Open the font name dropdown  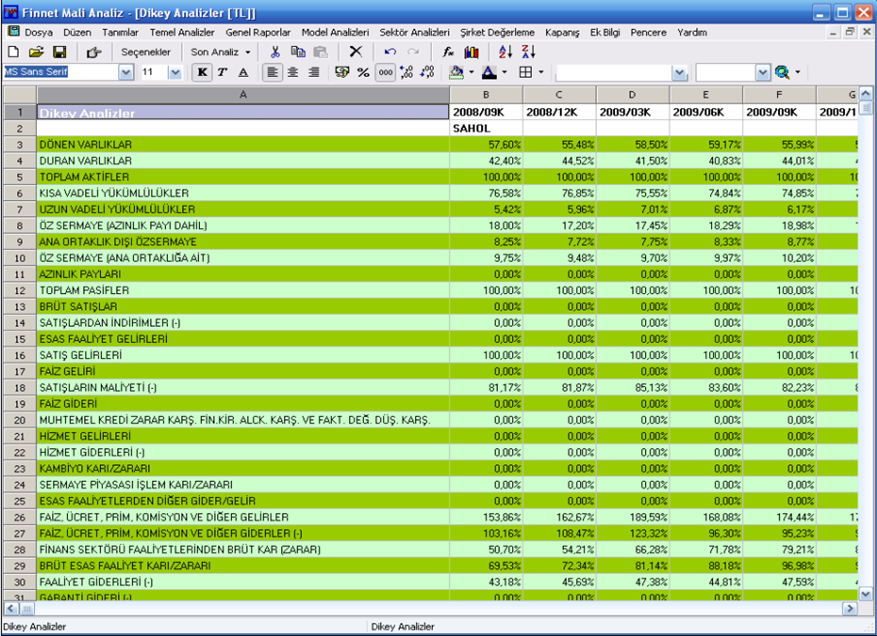126,72
